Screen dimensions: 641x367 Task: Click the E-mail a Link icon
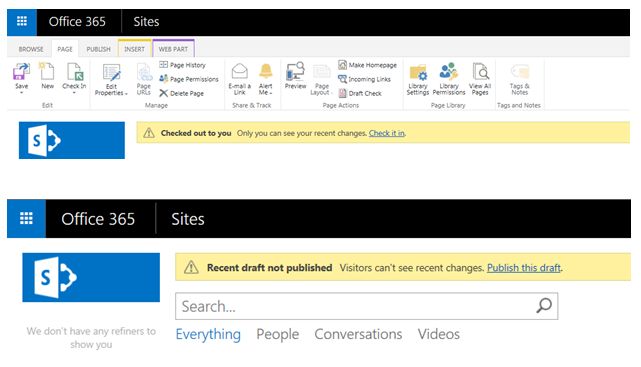(240, 72)
